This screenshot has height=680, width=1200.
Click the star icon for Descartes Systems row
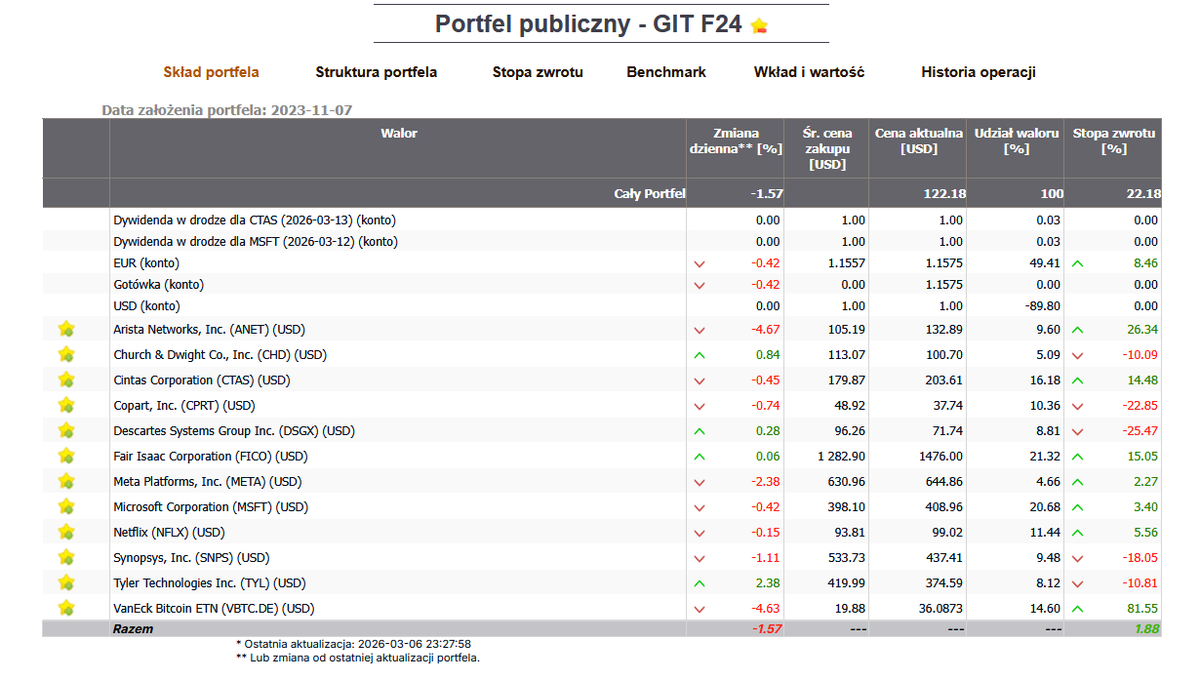pyautogui.click(x=66, y=430)
